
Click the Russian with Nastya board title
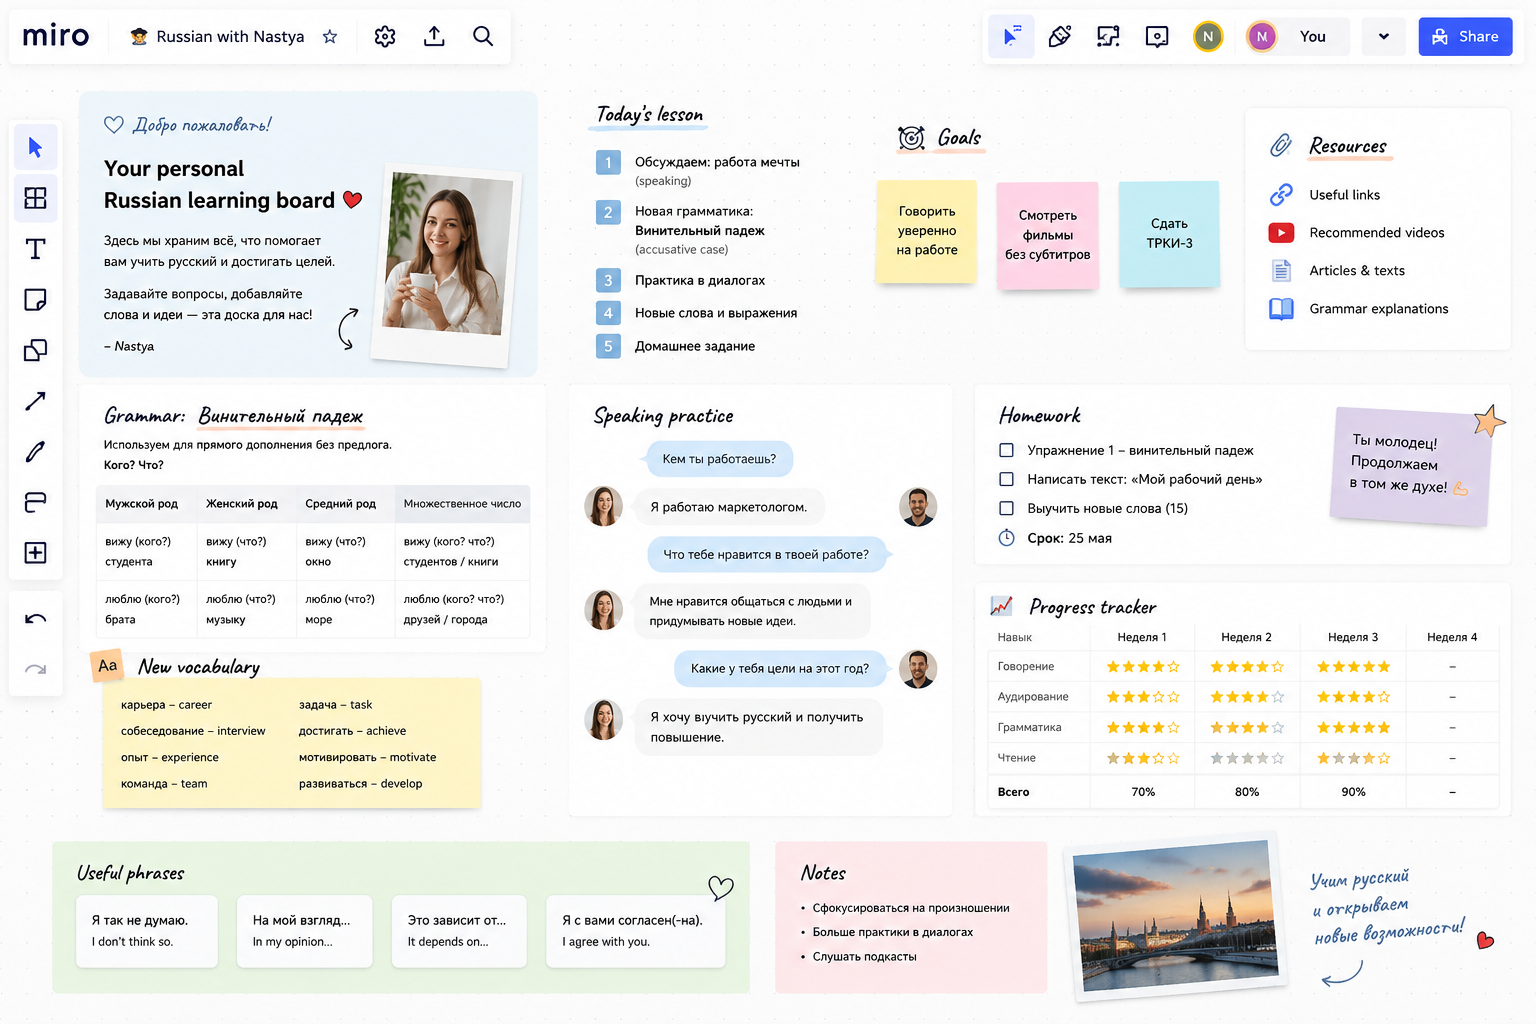click(230, 37)
